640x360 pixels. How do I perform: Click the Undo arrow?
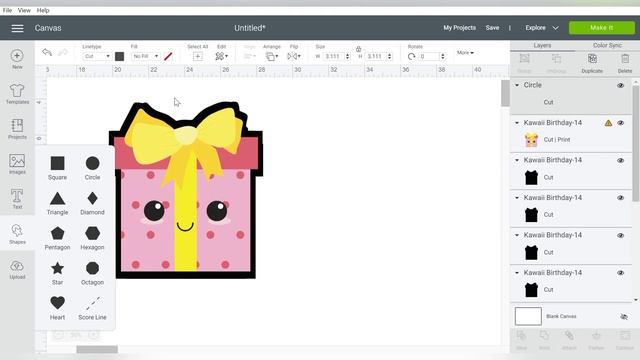[x=47, y=52]
